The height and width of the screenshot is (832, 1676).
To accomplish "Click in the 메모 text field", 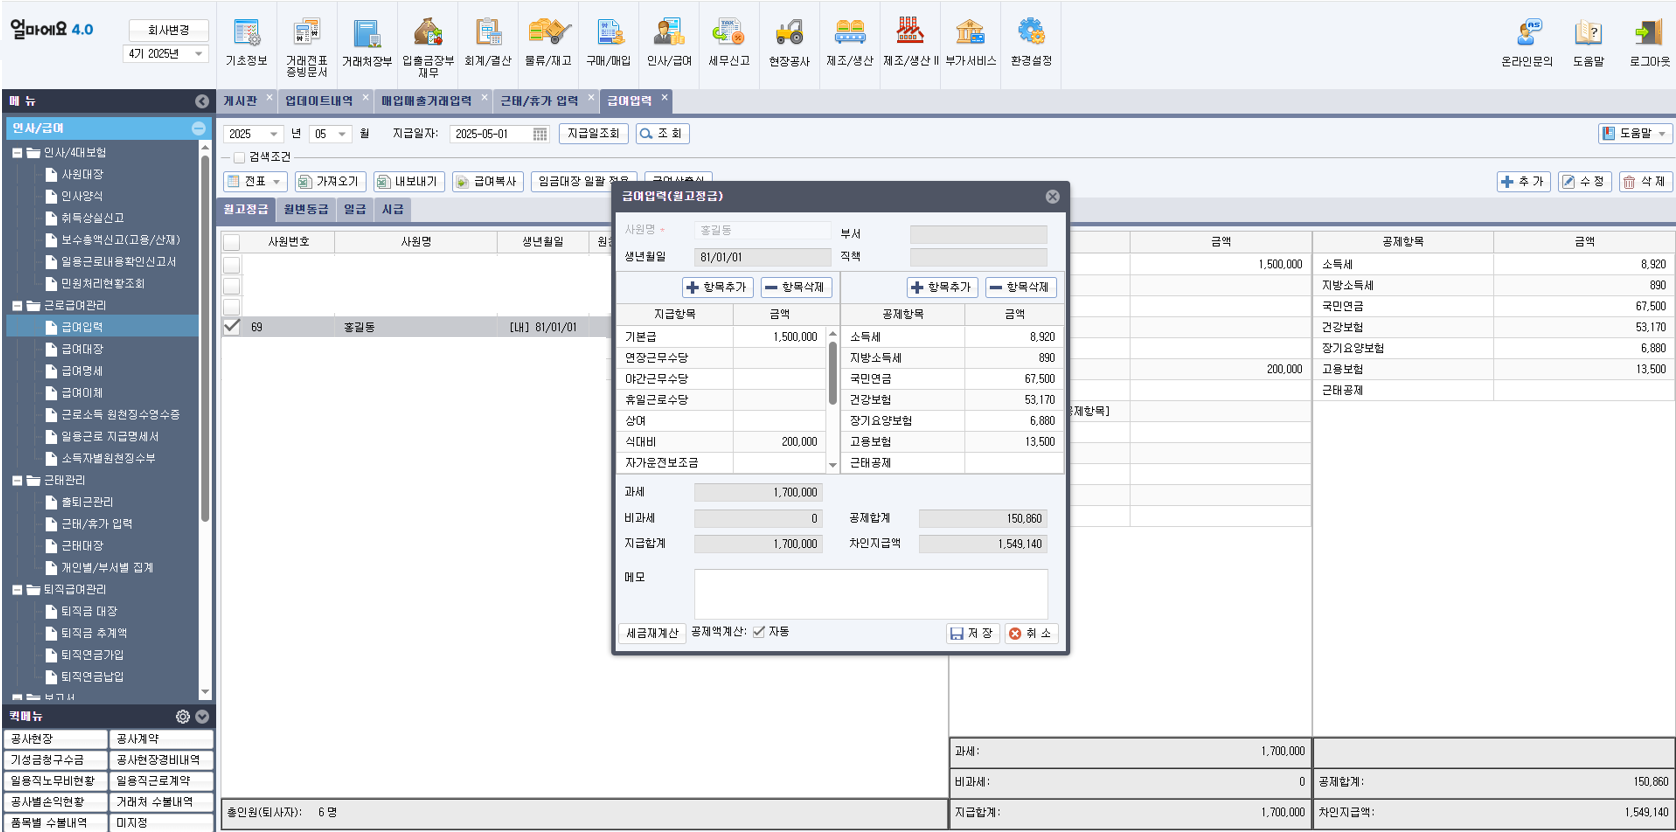I will tap(871, 594).
